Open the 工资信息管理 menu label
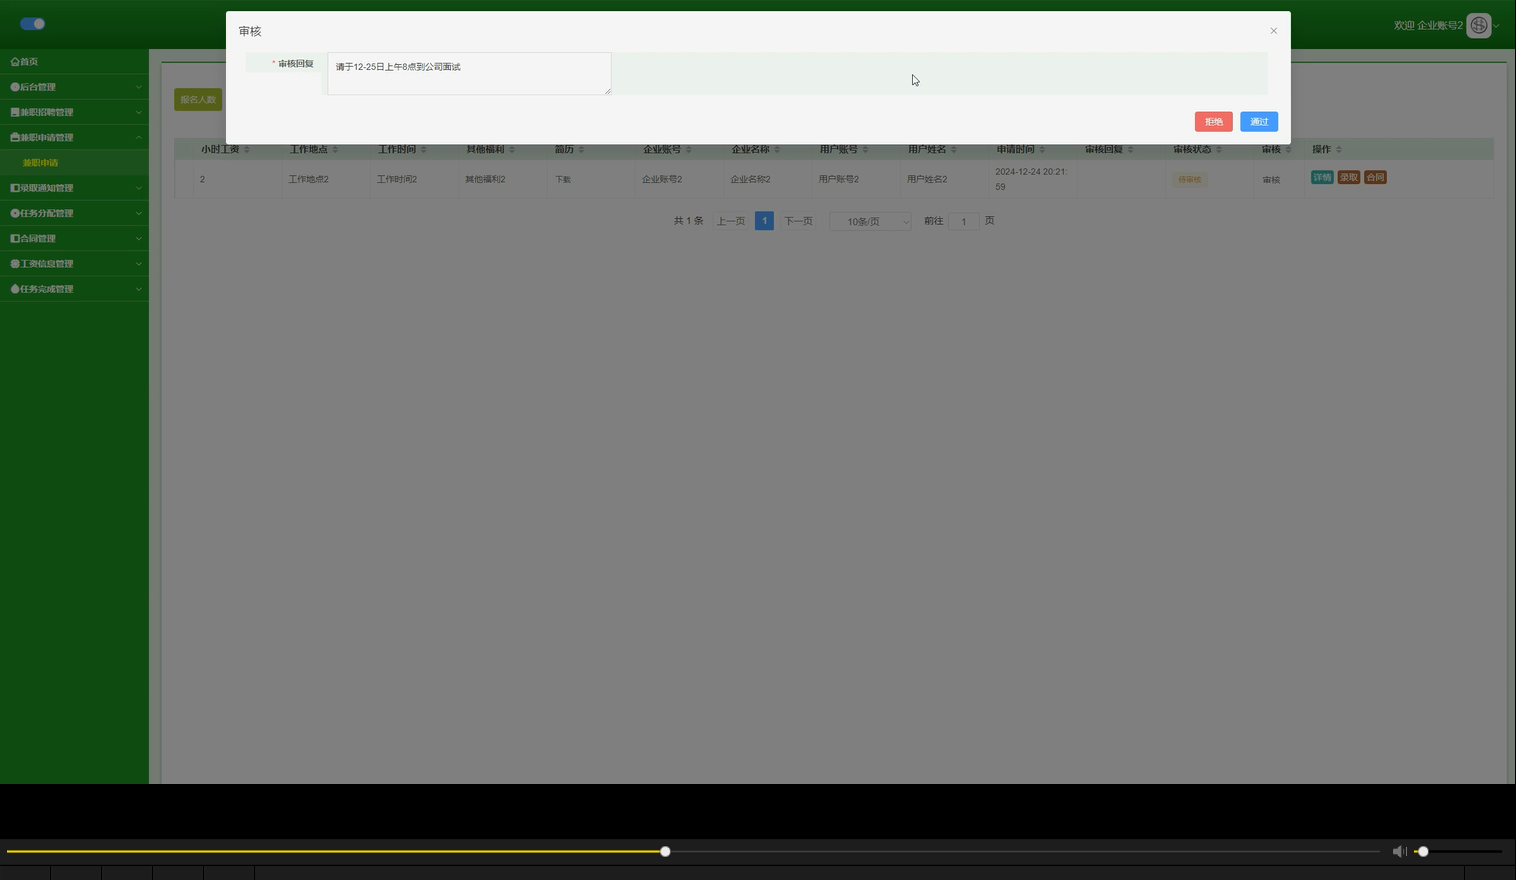 [47, 263]
